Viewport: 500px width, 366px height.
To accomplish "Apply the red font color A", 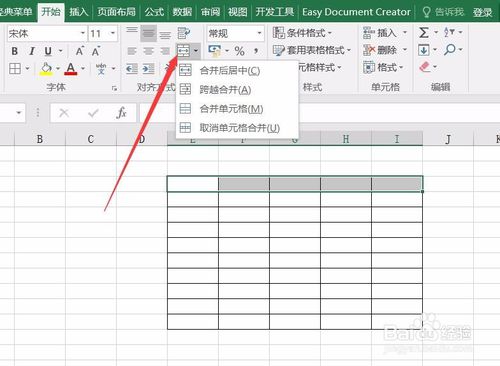I will tap(71, 69).
